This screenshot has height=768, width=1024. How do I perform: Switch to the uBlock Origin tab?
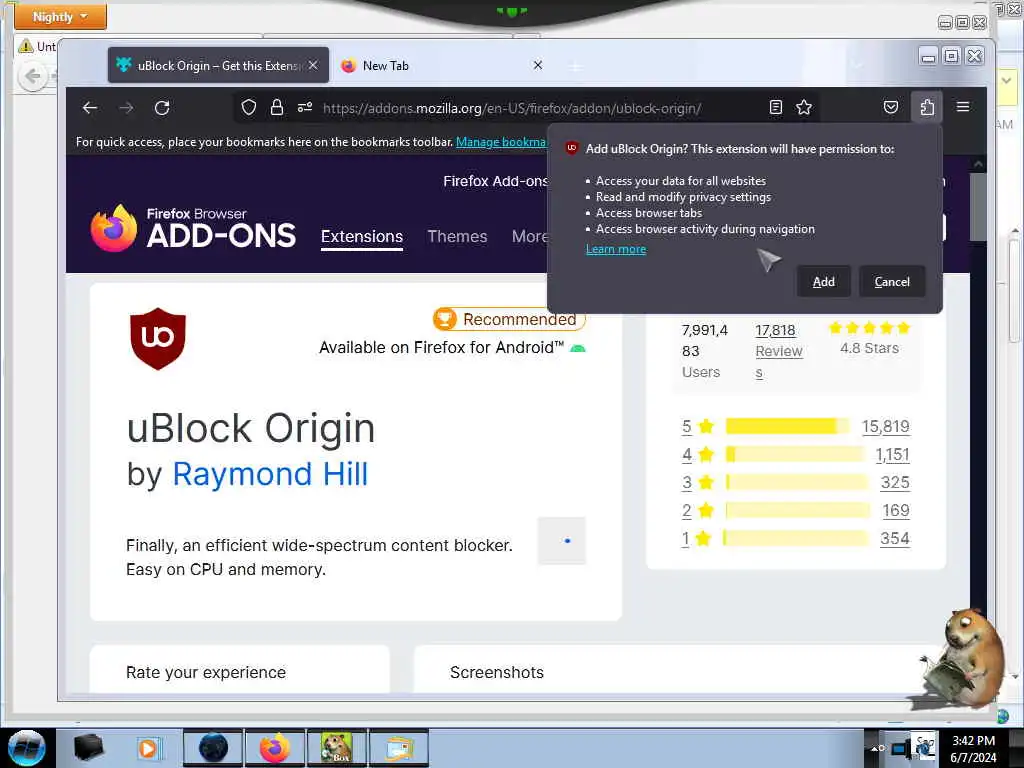point(218,65)
